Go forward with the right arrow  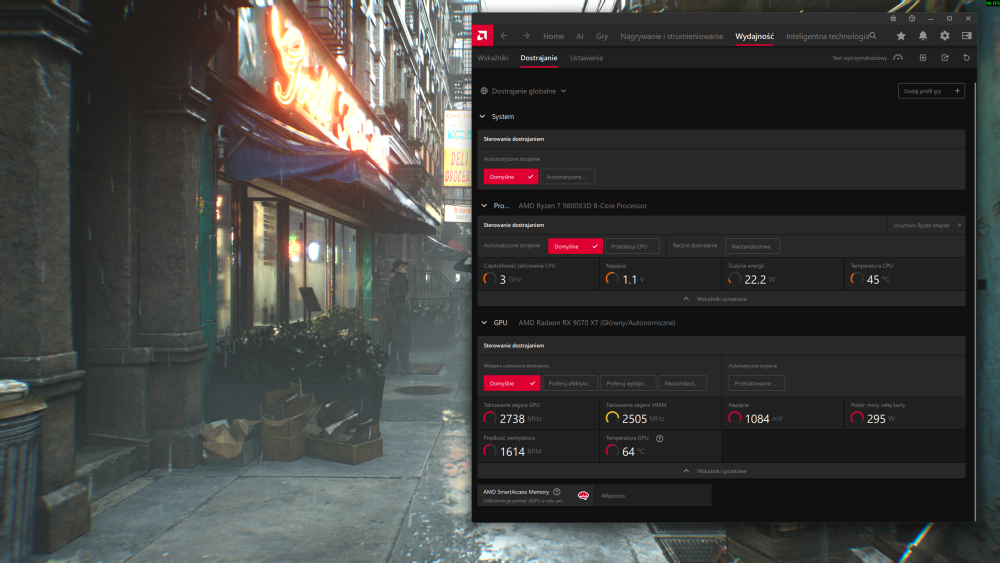point(526,36)
